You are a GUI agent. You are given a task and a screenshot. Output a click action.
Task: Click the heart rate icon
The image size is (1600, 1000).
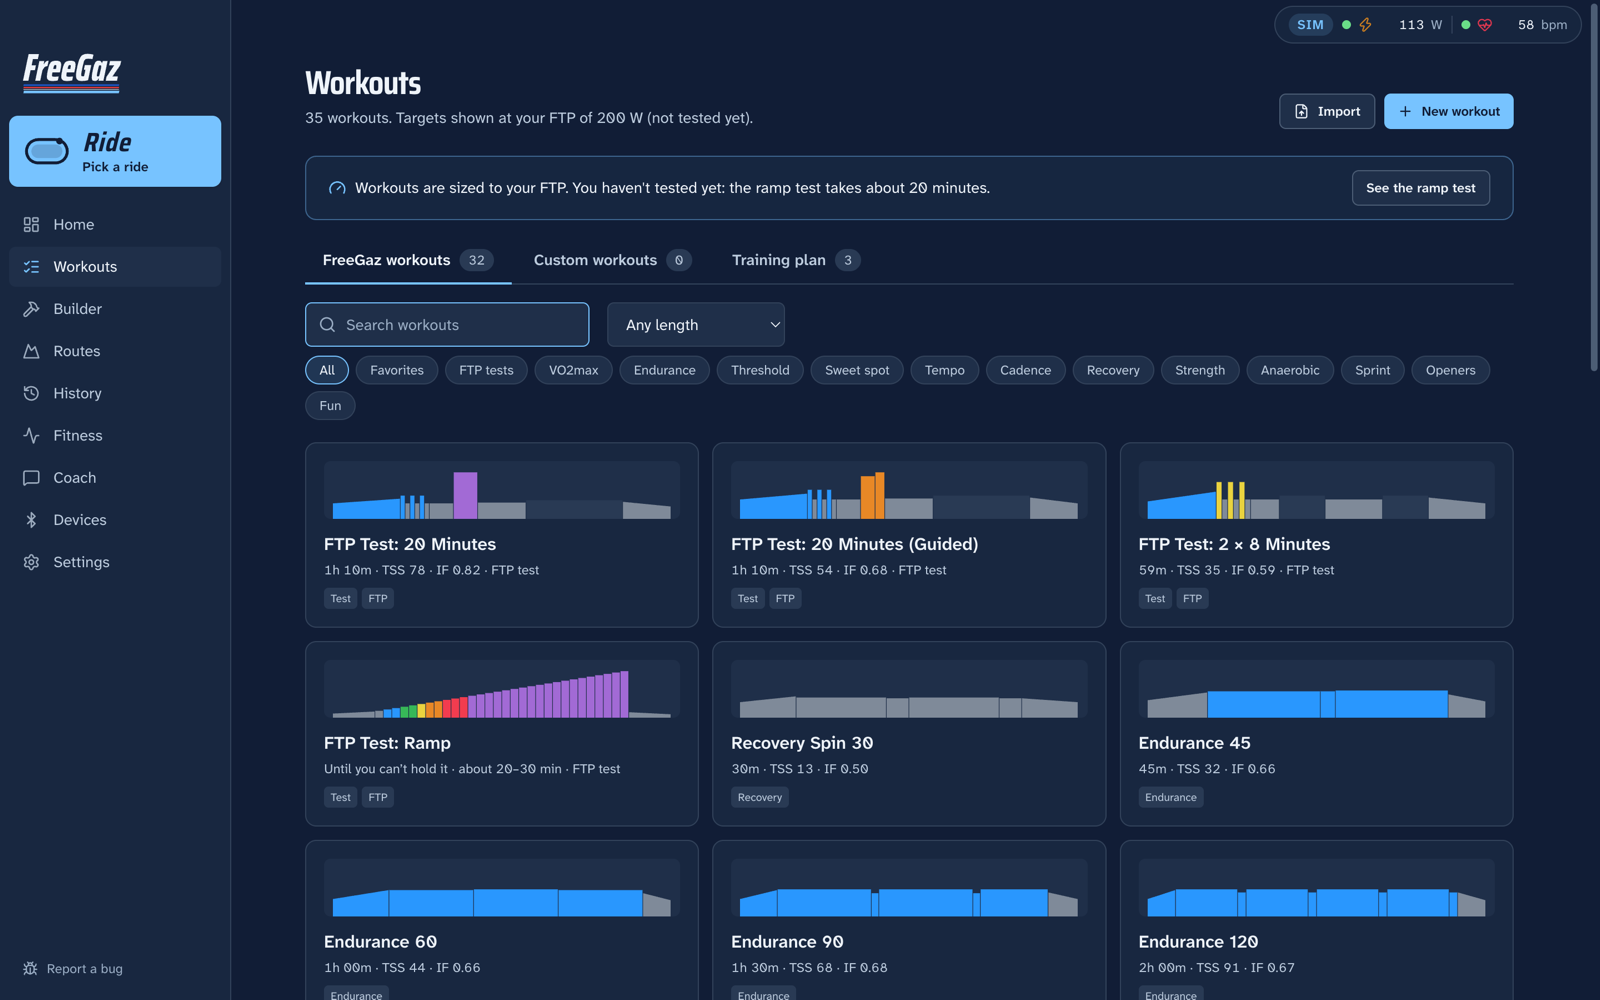coord(1485,25)
